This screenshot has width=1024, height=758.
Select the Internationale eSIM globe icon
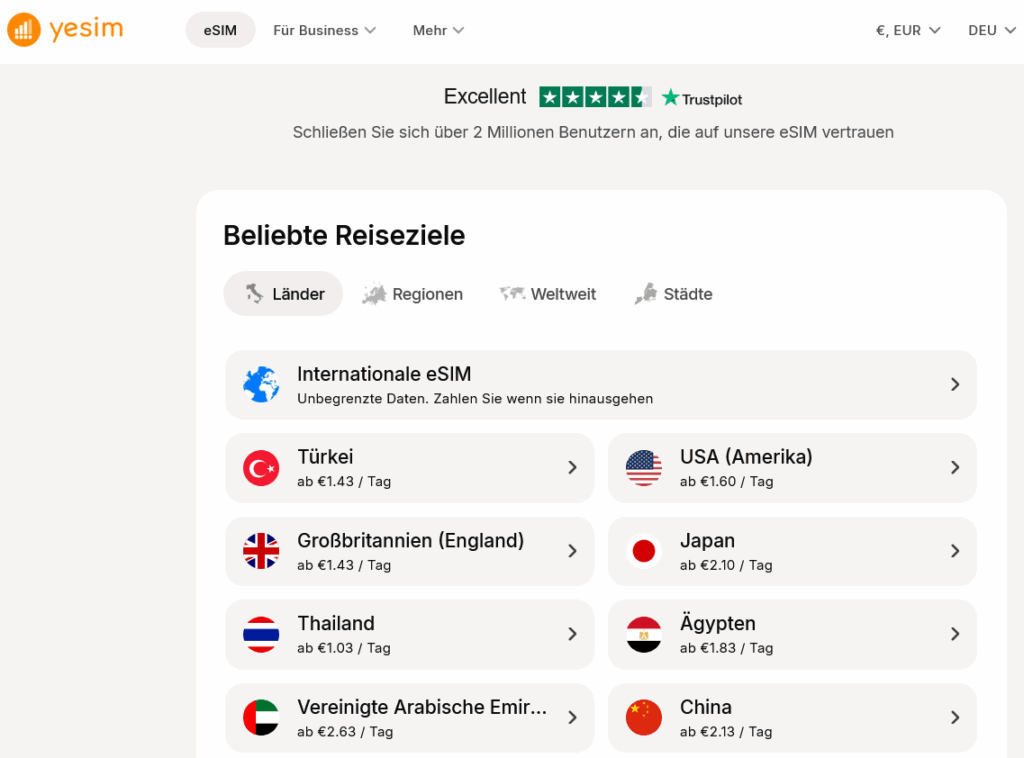(261, 384)
